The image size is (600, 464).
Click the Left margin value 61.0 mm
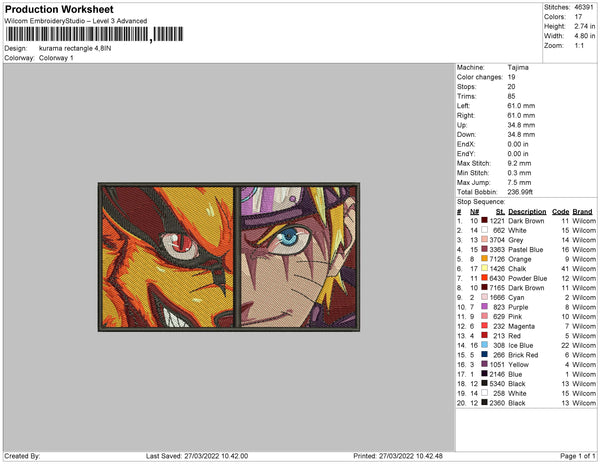tap(521, 106)
